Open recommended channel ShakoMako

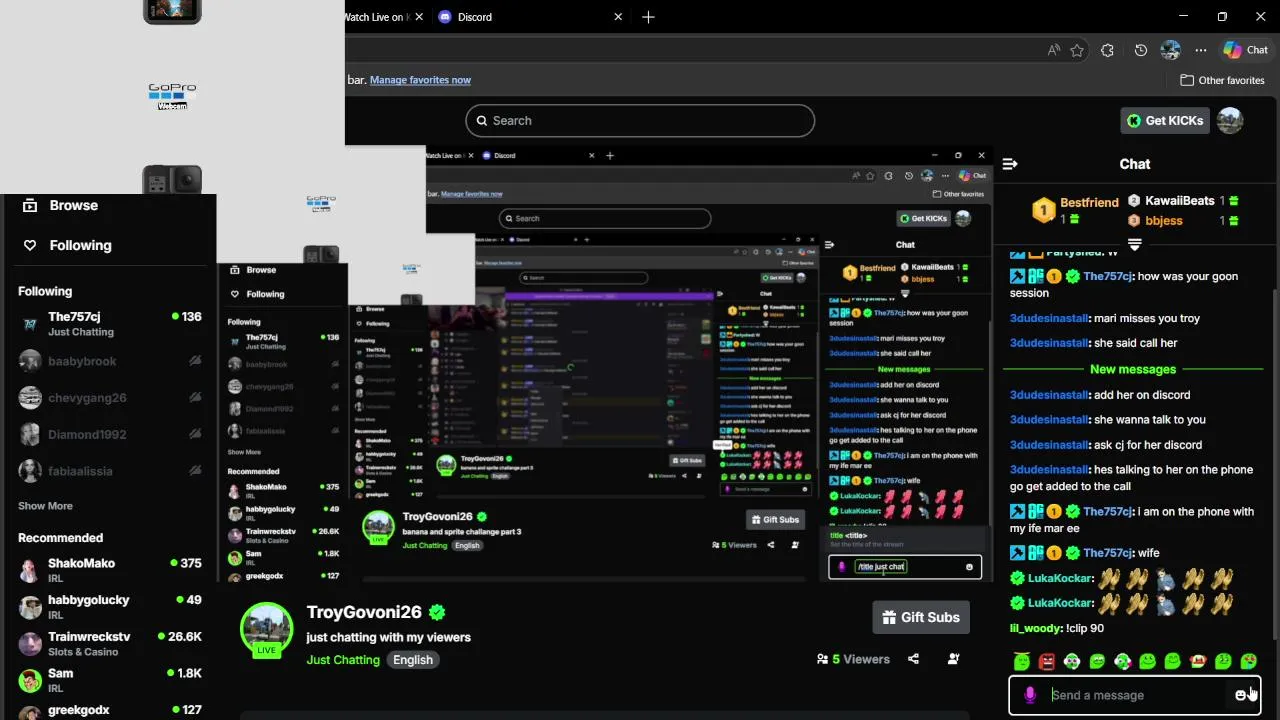pyautogui.click(x=110, y=570)
